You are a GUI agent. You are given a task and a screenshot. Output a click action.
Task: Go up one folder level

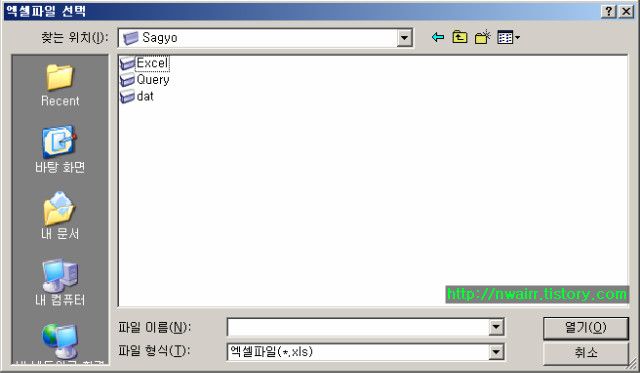[x=460, y=38]
